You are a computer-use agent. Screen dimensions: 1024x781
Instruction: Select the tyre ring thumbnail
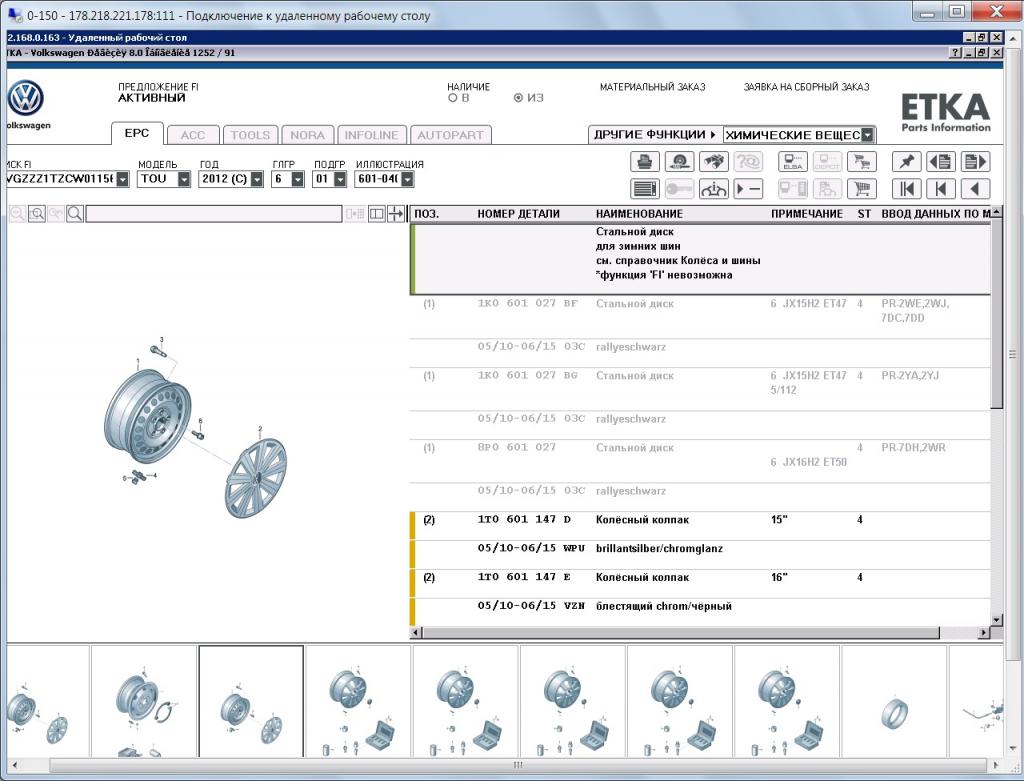894,701
